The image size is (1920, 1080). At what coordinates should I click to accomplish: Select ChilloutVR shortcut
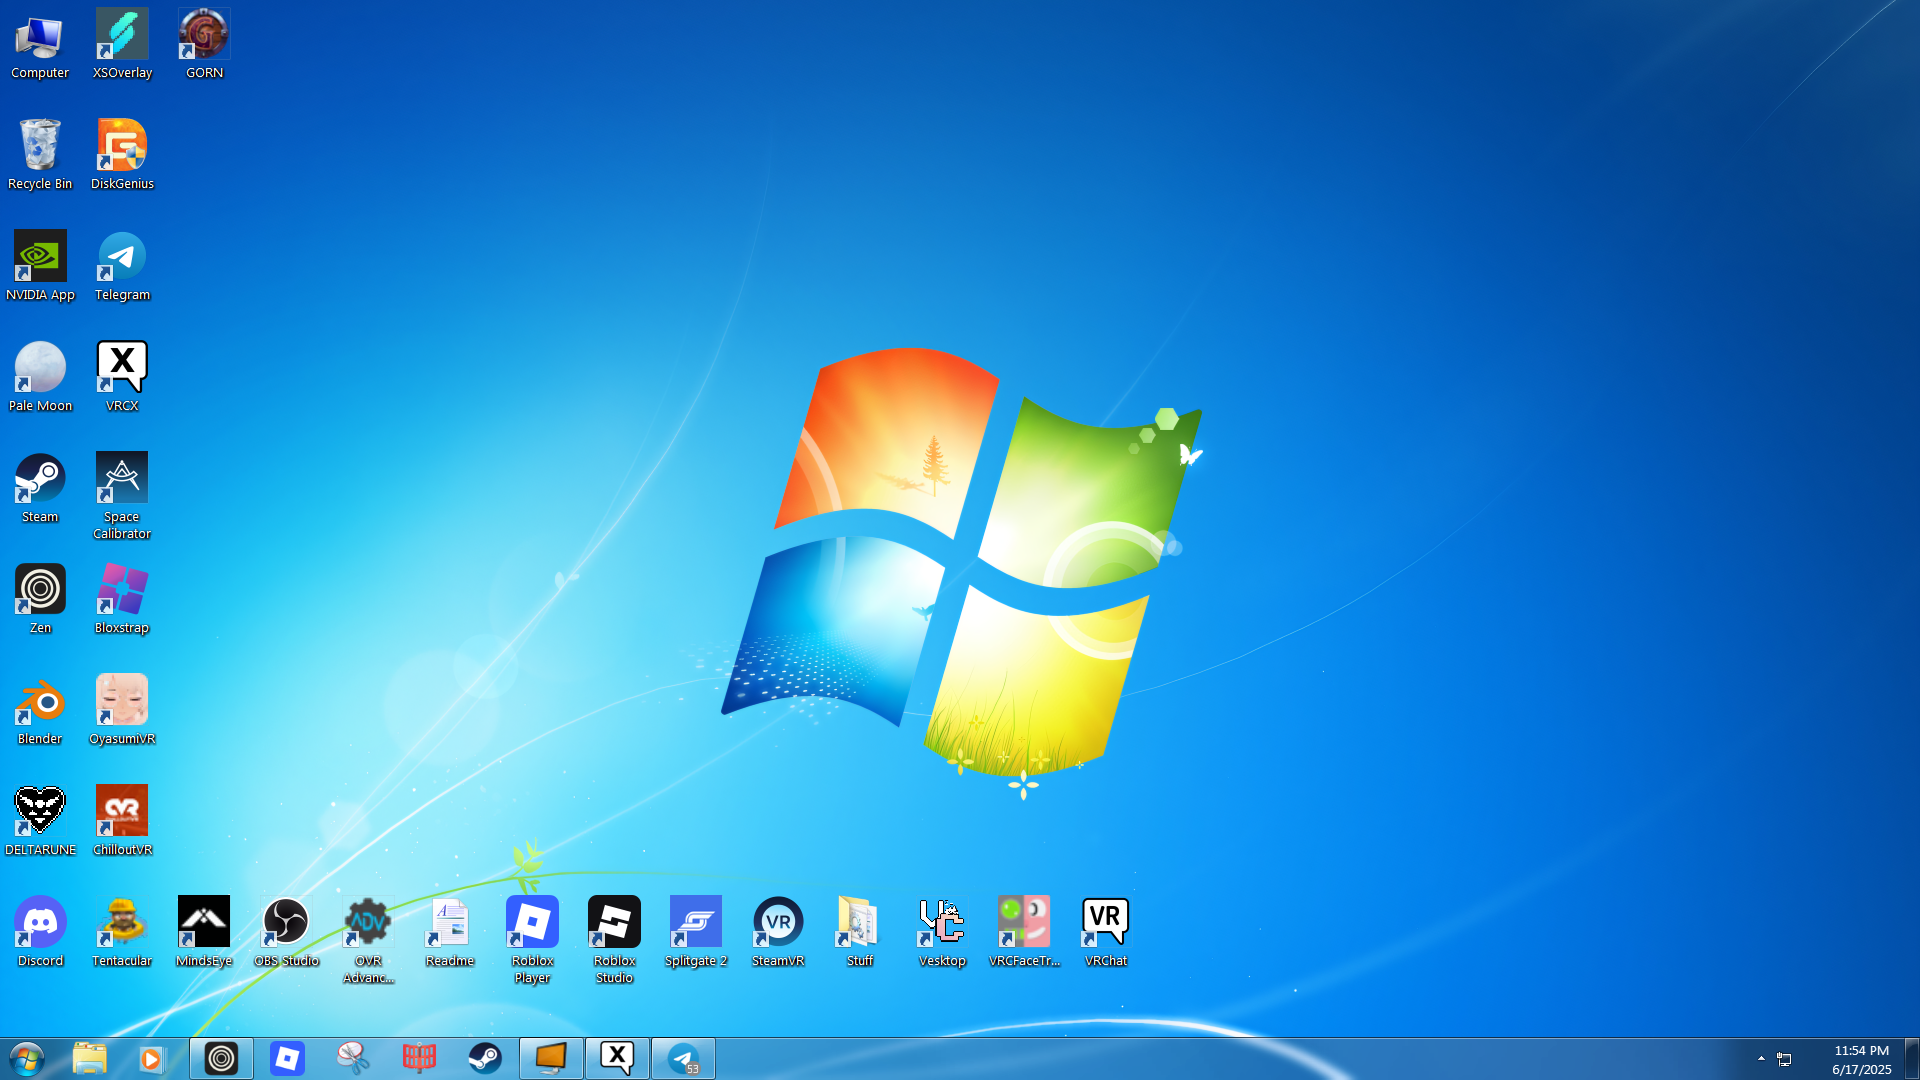[x=122, y=822]
